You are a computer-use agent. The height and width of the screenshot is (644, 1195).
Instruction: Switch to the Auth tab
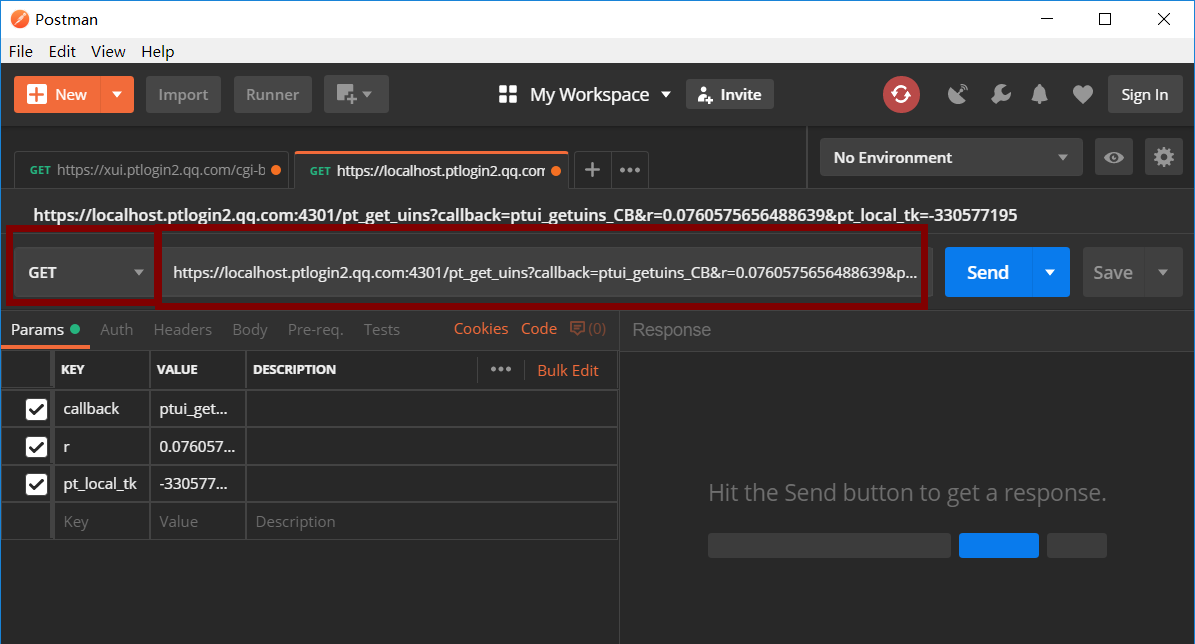point(117,329)
